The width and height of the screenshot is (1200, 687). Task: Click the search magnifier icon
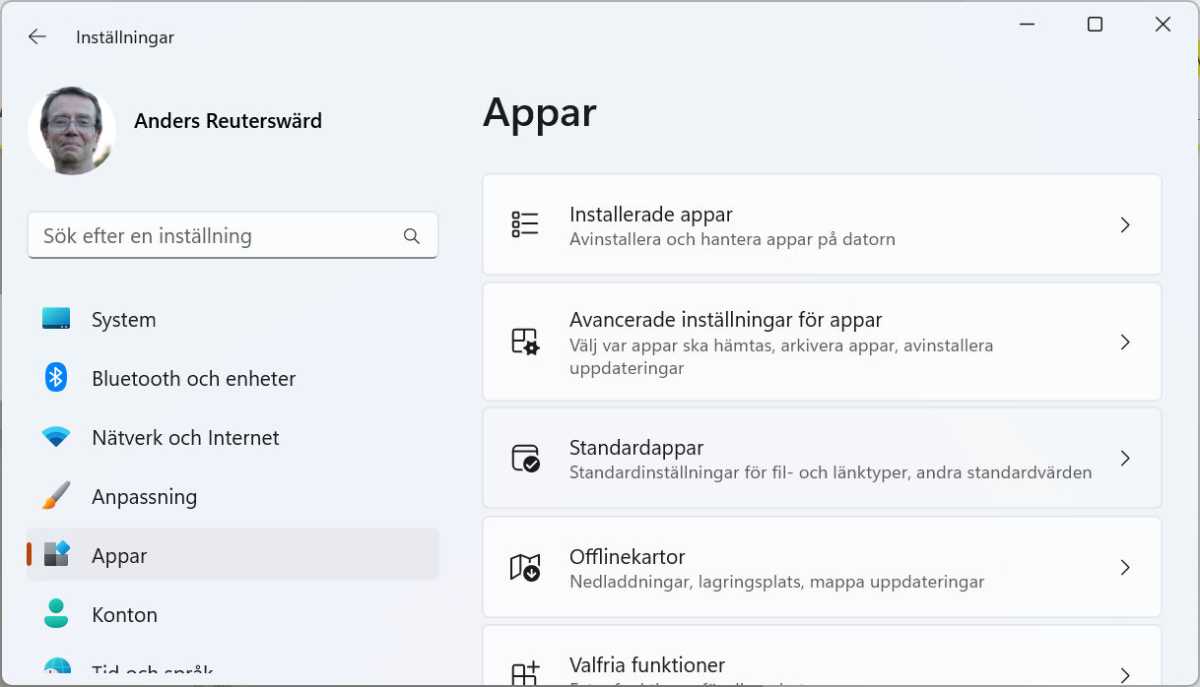411,236
